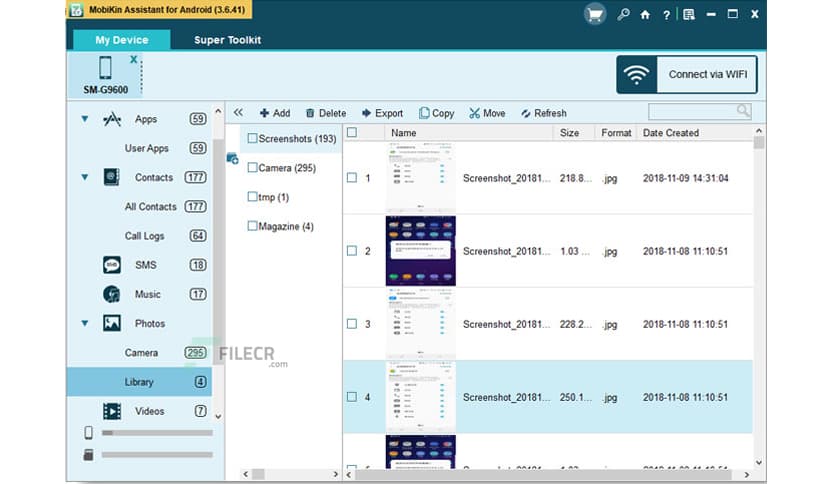Viewport: 836px width, 484px height.
Task: Check the Magazine (4) album checkbox
Action: click(252, 226)
